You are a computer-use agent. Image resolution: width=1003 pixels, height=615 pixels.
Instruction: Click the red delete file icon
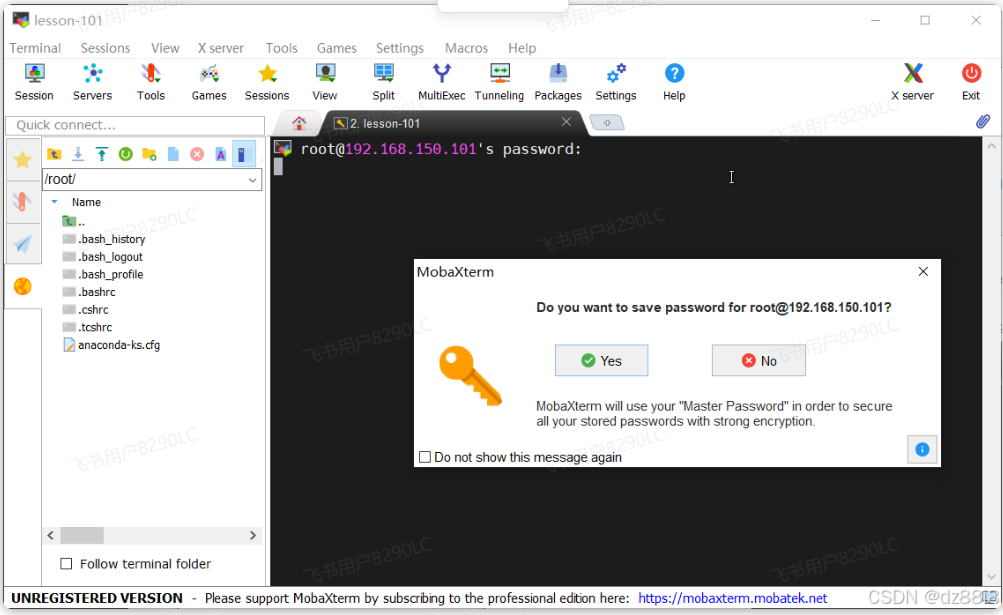point(197,154)
